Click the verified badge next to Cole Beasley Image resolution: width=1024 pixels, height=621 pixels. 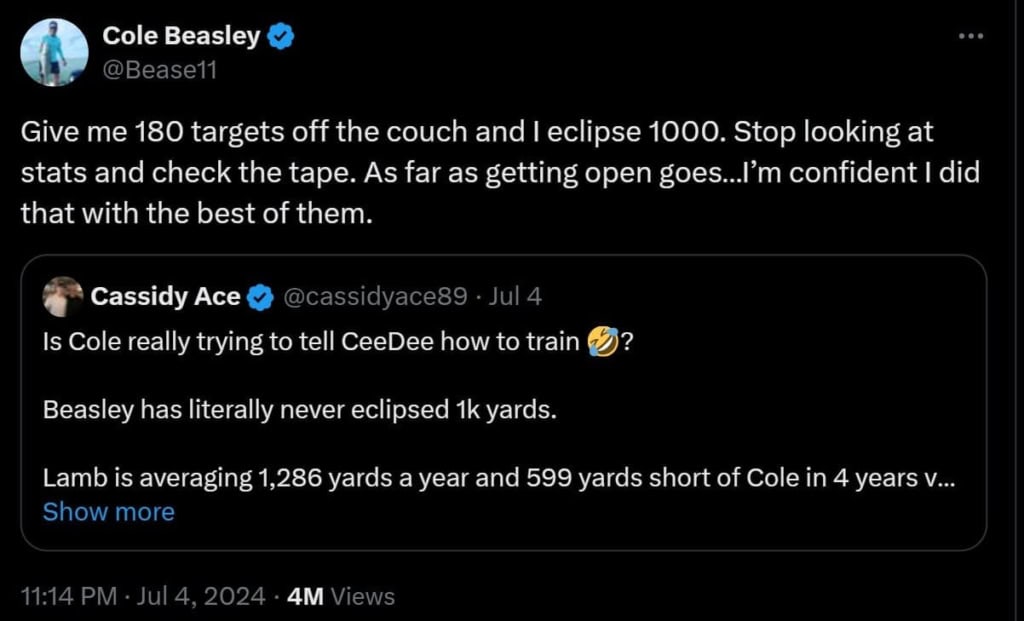pos(278,35)
